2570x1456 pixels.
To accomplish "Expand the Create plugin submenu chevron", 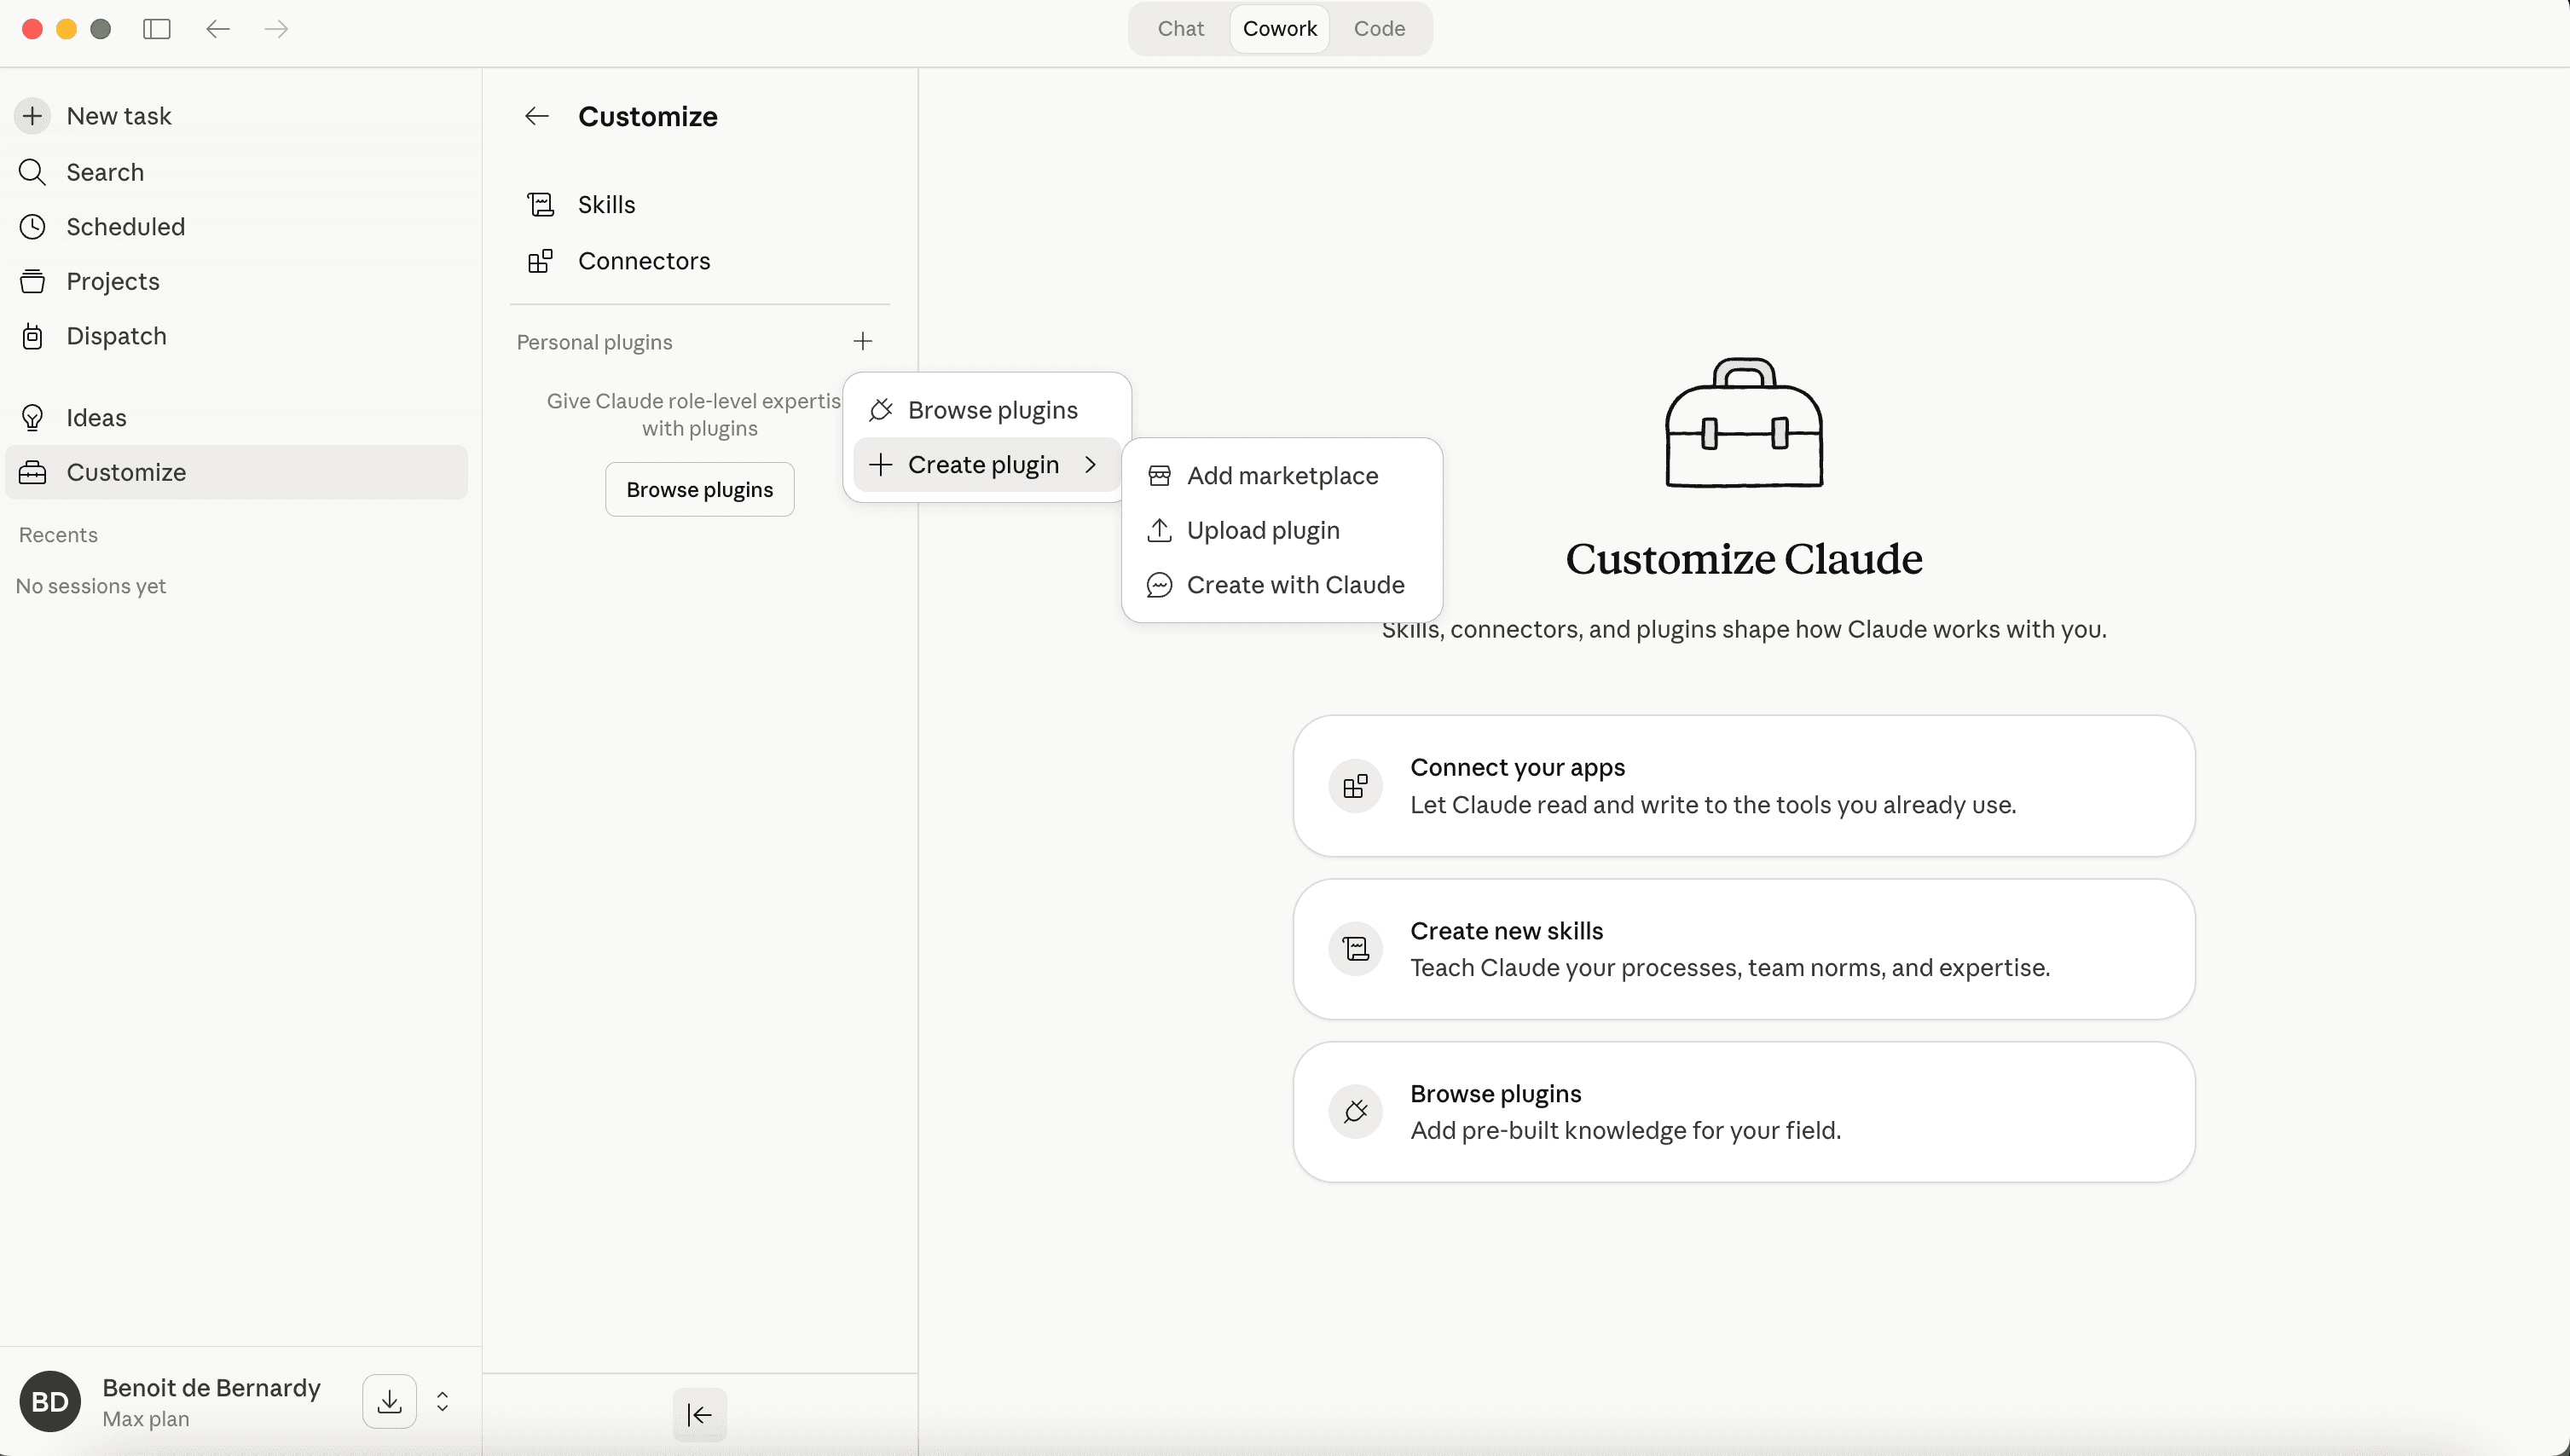I will [1091, 465].
